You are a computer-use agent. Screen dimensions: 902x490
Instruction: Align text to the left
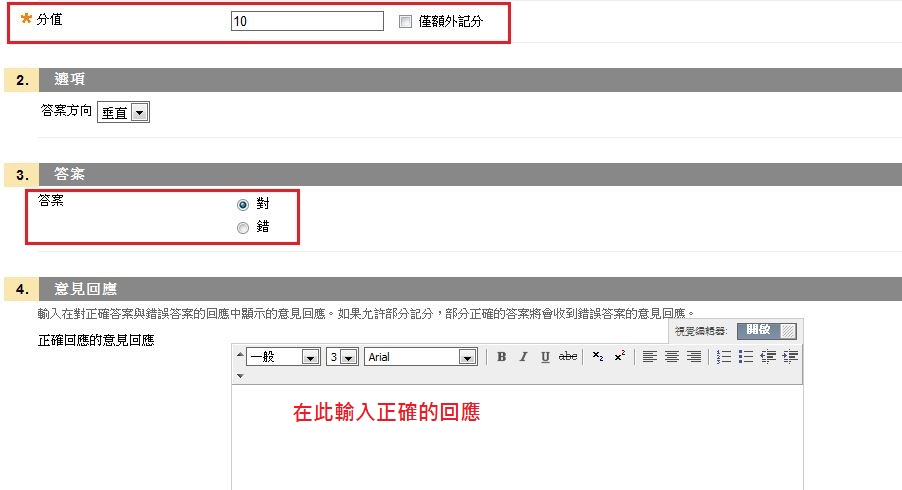point(650,357)
